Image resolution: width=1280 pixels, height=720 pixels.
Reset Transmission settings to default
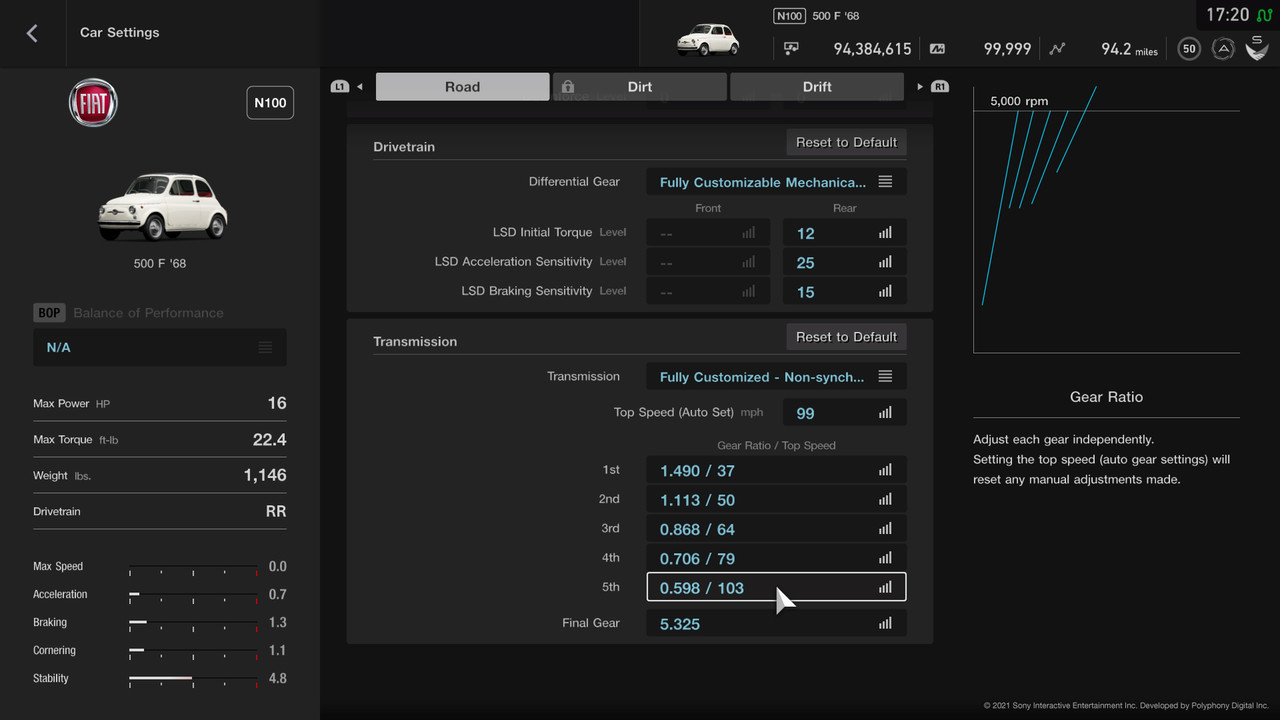(x=846, y=337)
